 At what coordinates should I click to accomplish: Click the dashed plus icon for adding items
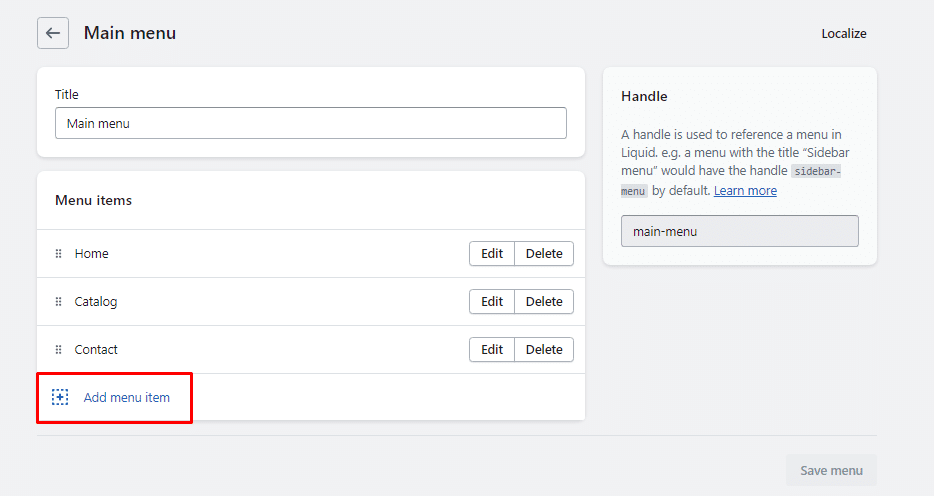pyautogui.click(x=60, y=398)
